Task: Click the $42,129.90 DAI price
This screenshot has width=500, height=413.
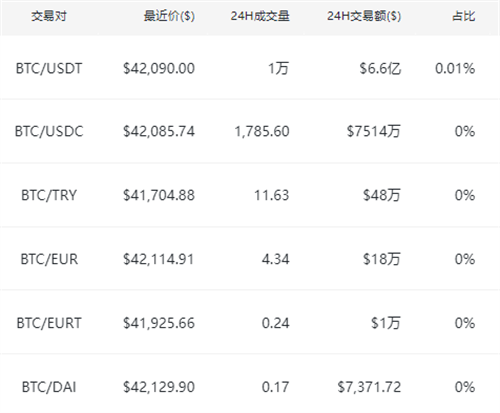Action: (x=159, y=387)
